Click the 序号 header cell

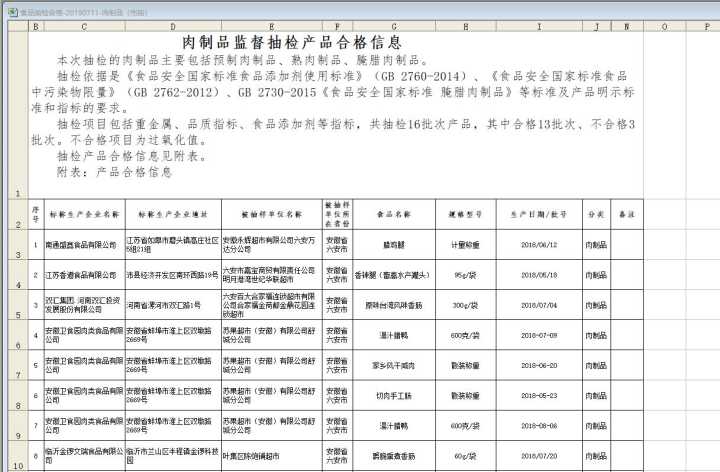point(36,214)
